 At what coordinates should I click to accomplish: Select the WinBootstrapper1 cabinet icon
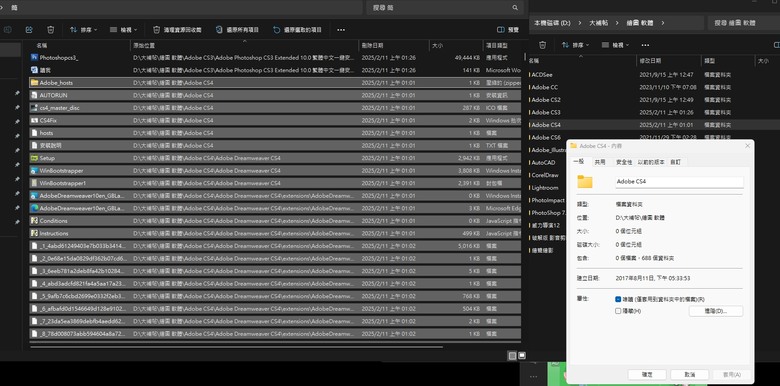[34, 183]
